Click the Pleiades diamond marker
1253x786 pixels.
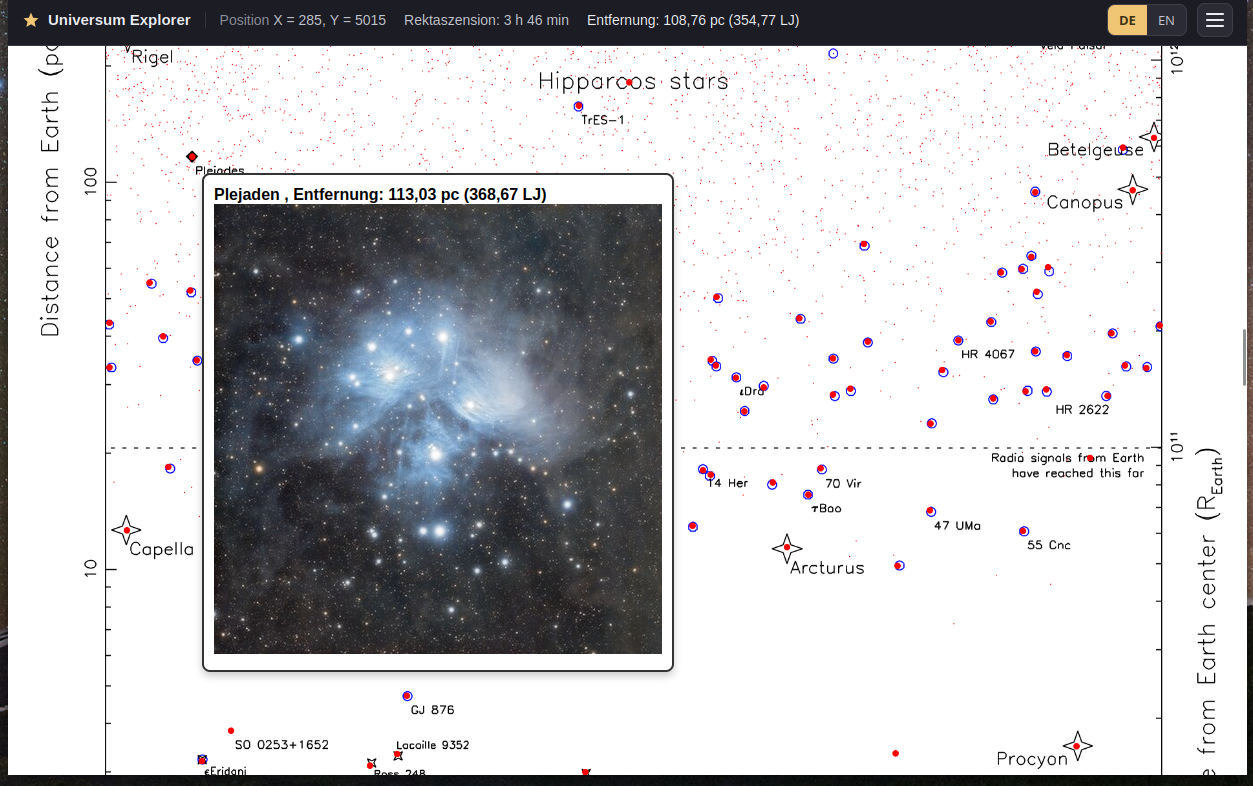point(192,157)
